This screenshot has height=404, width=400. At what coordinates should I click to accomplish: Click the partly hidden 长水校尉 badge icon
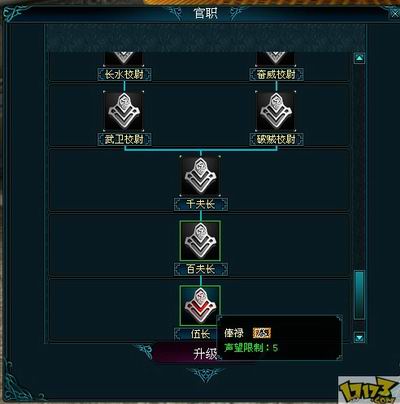(x=124, y=59)
